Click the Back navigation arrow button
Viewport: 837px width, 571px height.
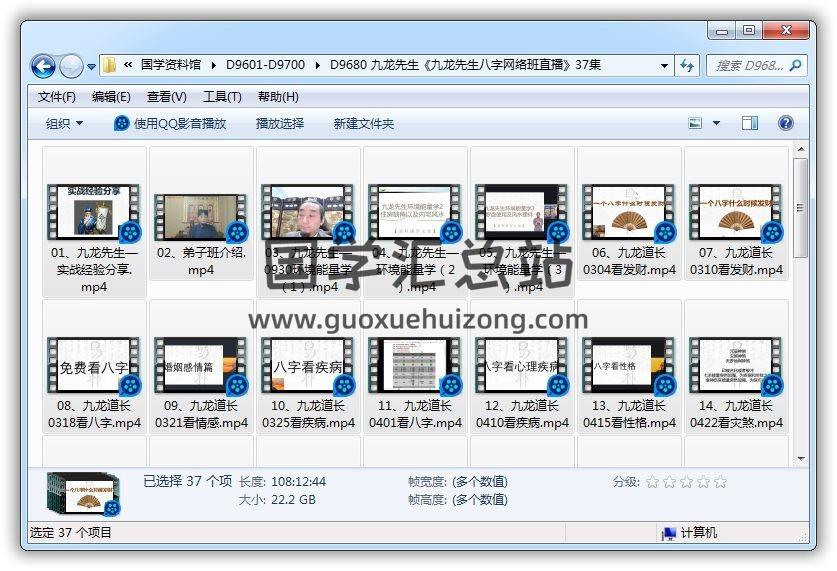[x=43, y=67]
